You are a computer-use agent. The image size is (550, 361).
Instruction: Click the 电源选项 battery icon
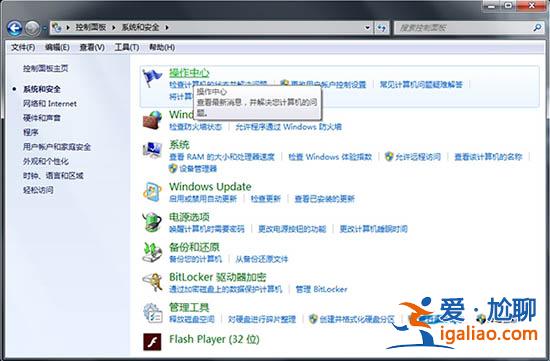[x=152, y=222]
